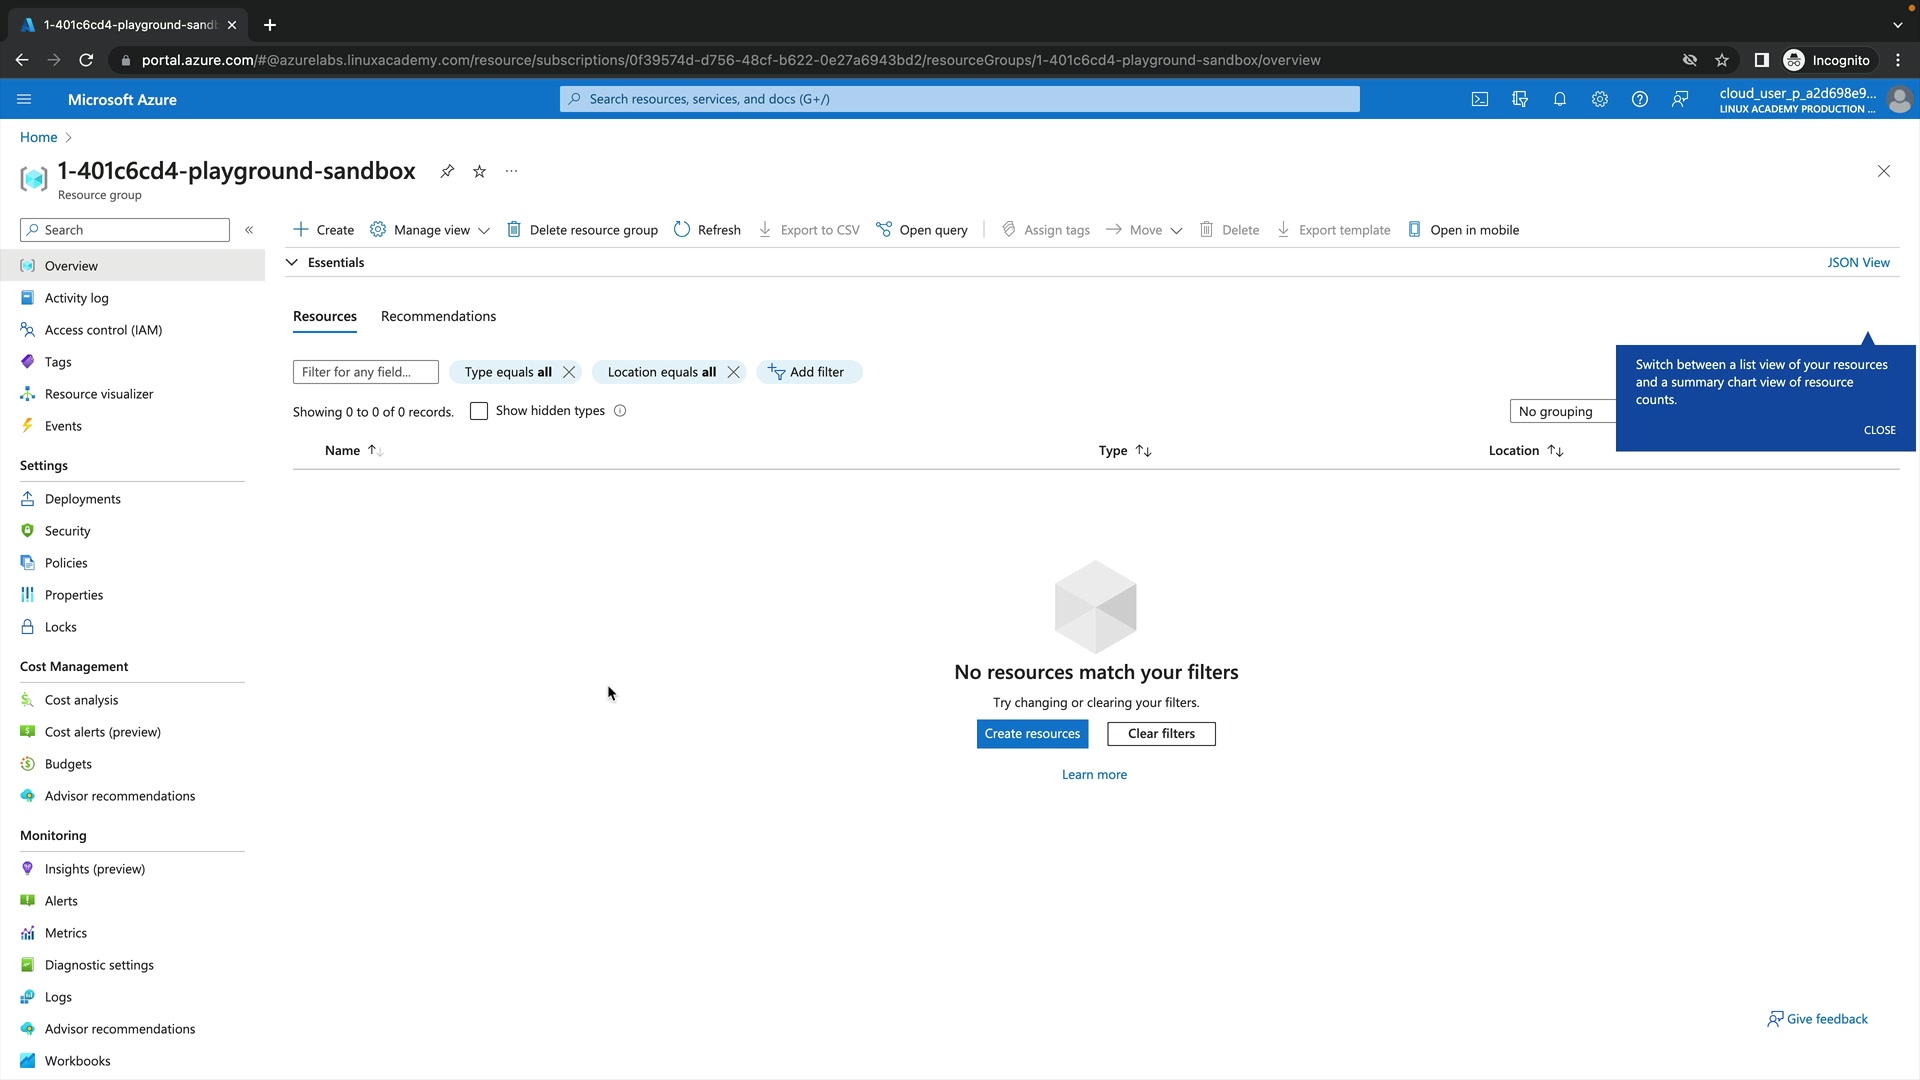Open the JSON View link

click(x=1858, y=262)
